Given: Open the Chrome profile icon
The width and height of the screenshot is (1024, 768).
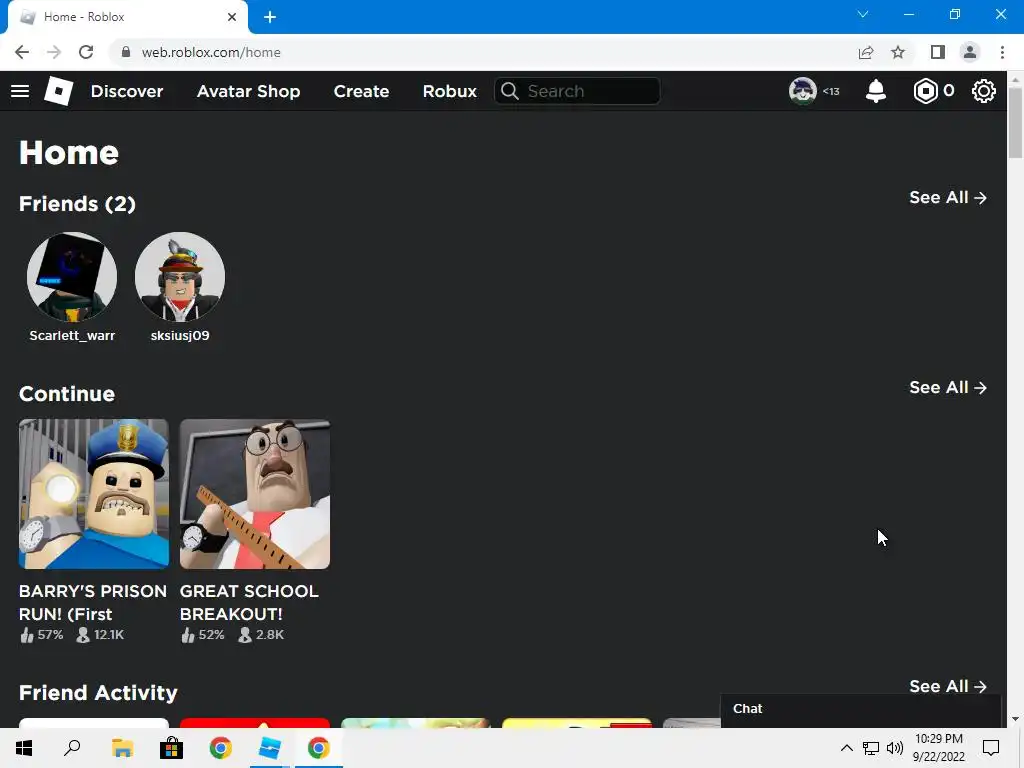Looking at the screenshot, I should [x=970, y=52].
